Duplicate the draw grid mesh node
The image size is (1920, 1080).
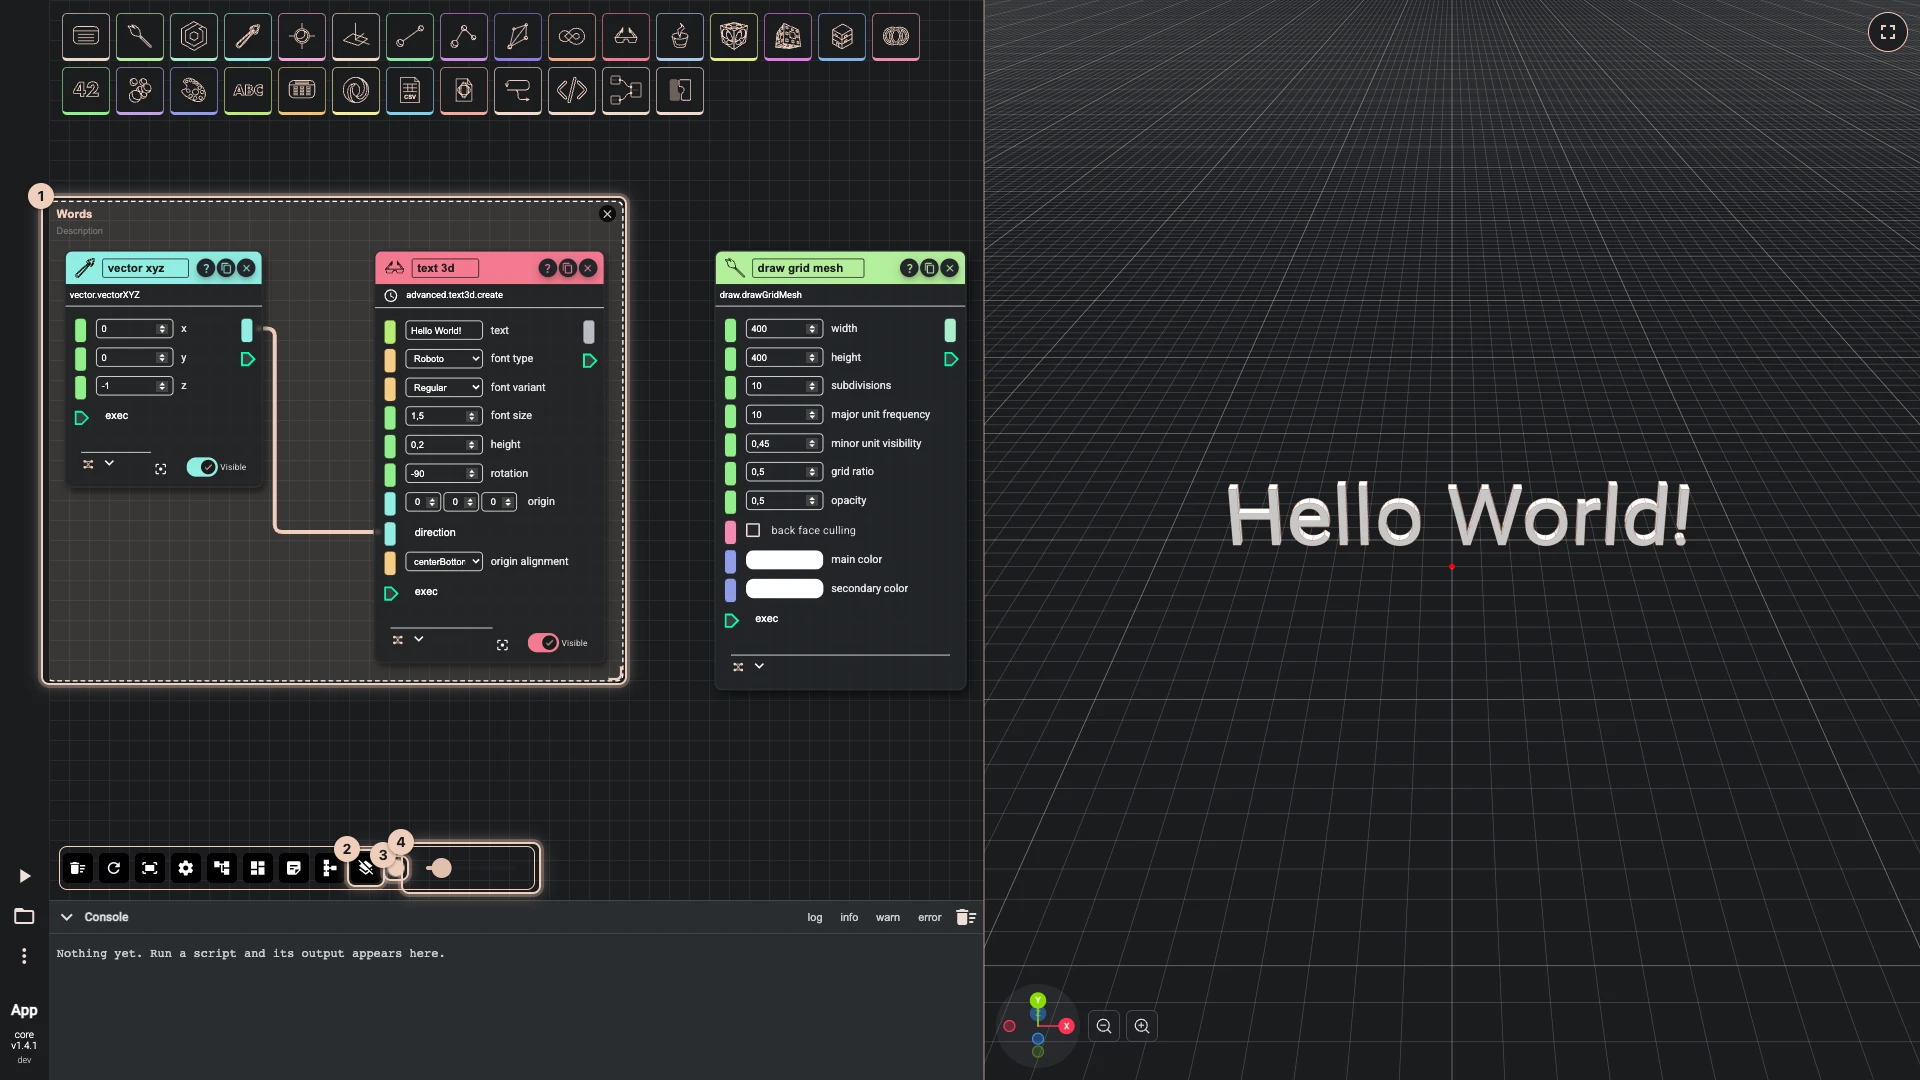(x=929, y=268)
